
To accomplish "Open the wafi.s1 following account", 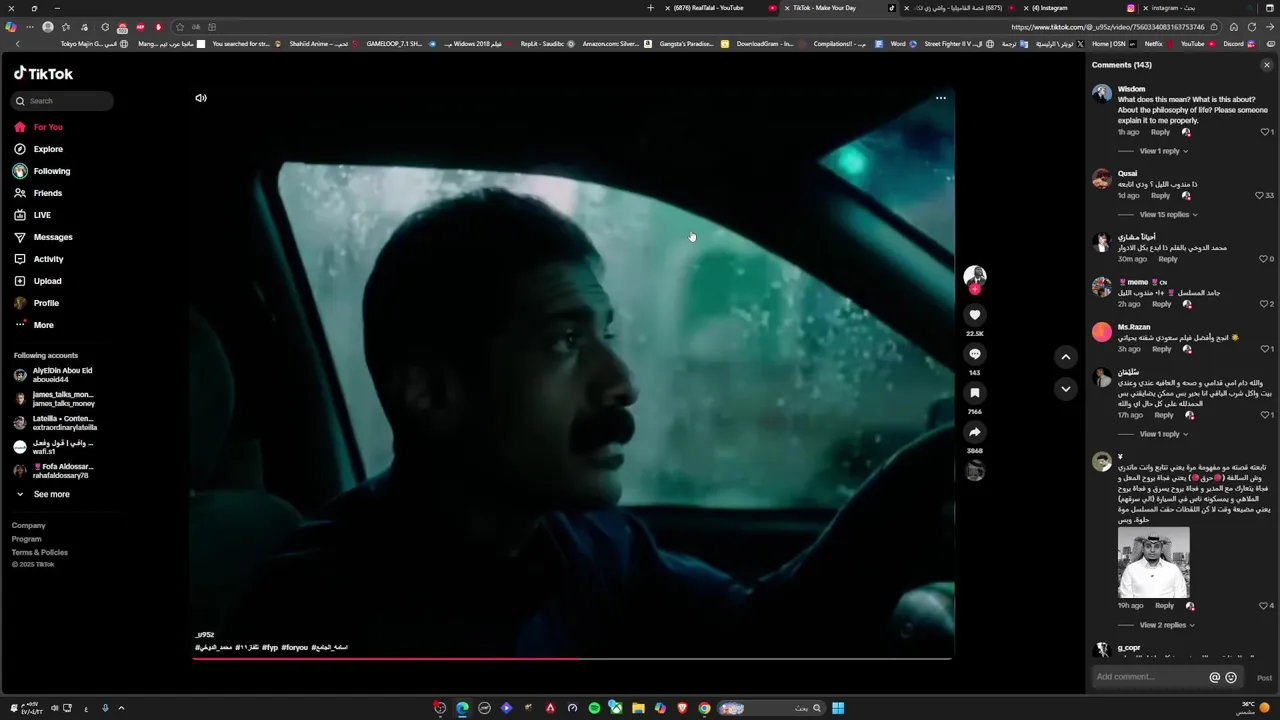I will point(53,447).
